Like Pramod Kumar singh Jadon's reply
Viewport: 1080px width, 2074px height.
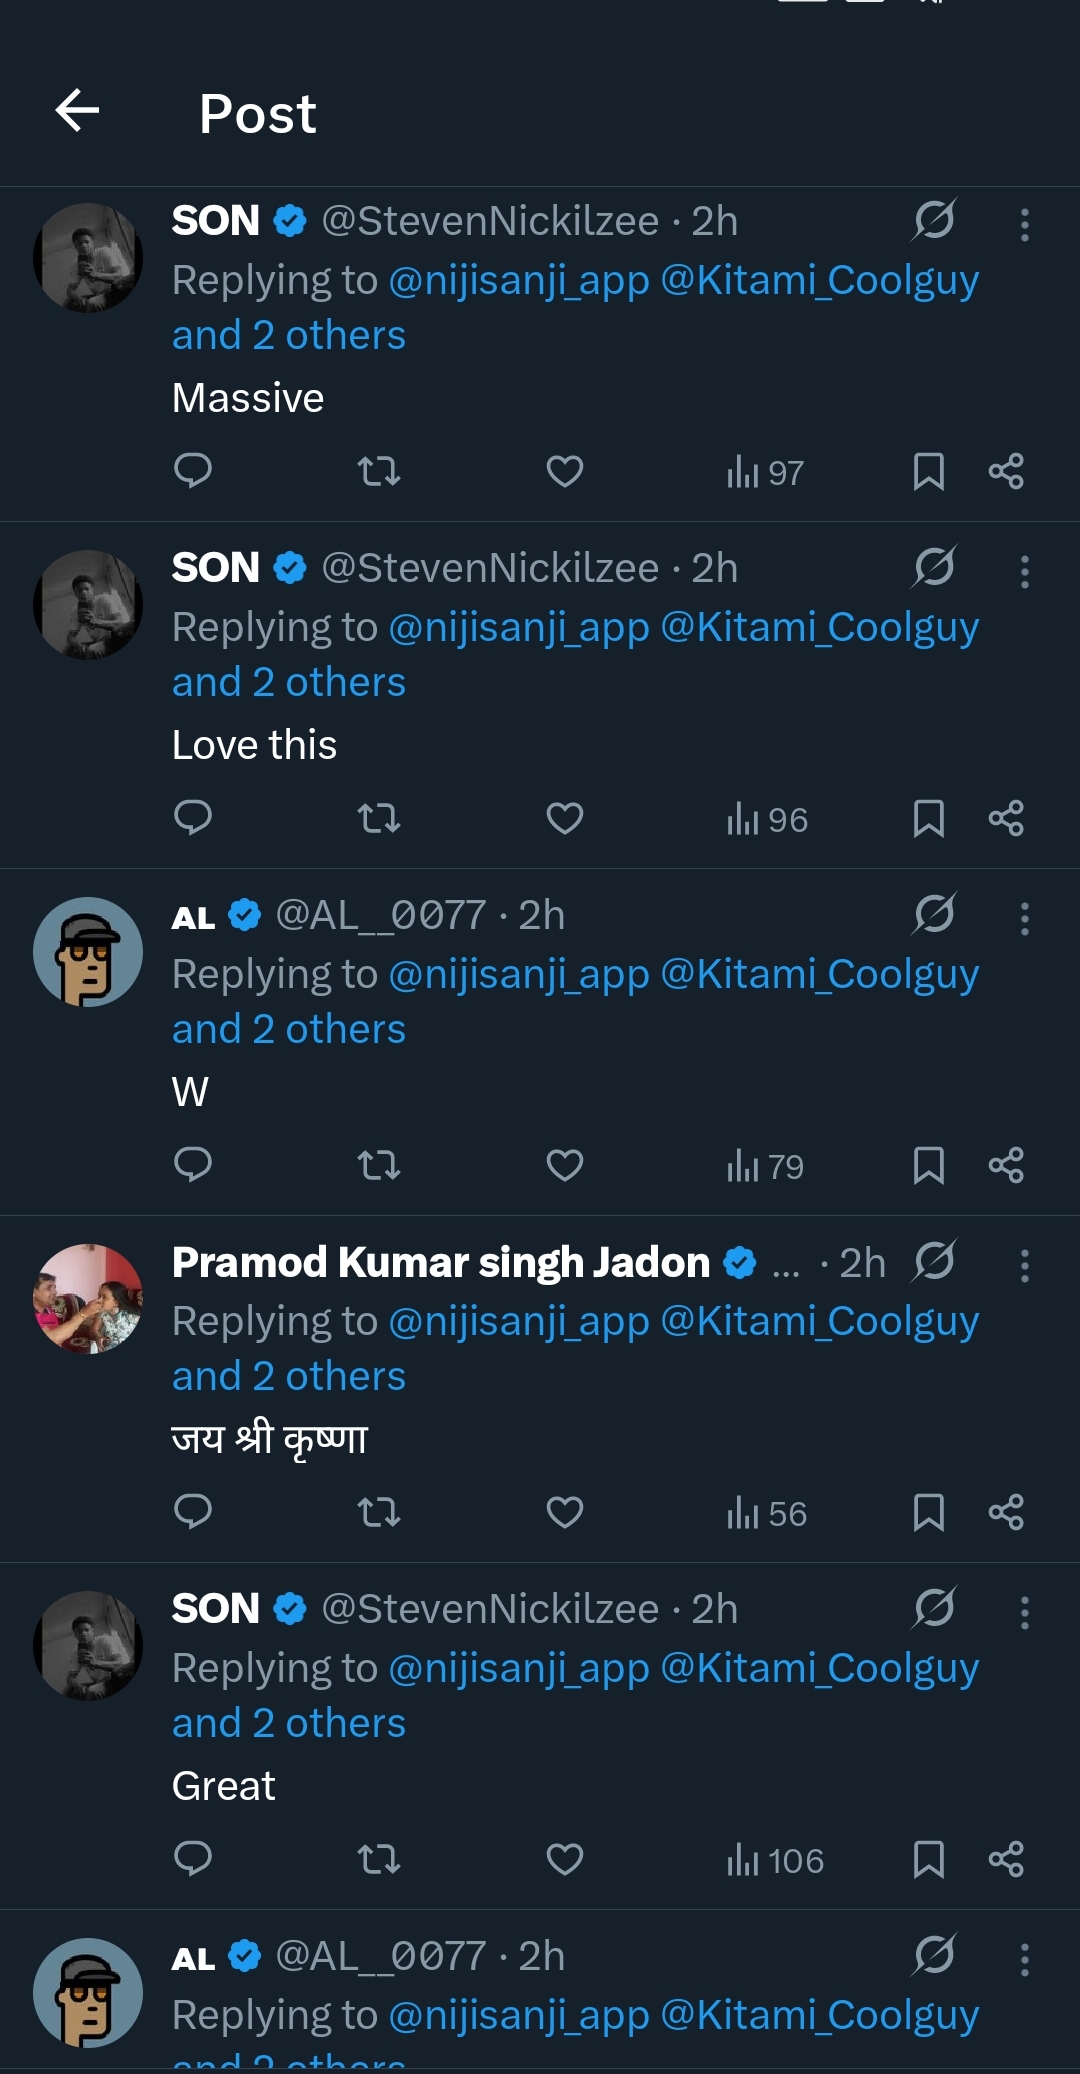click(565, 1512)
